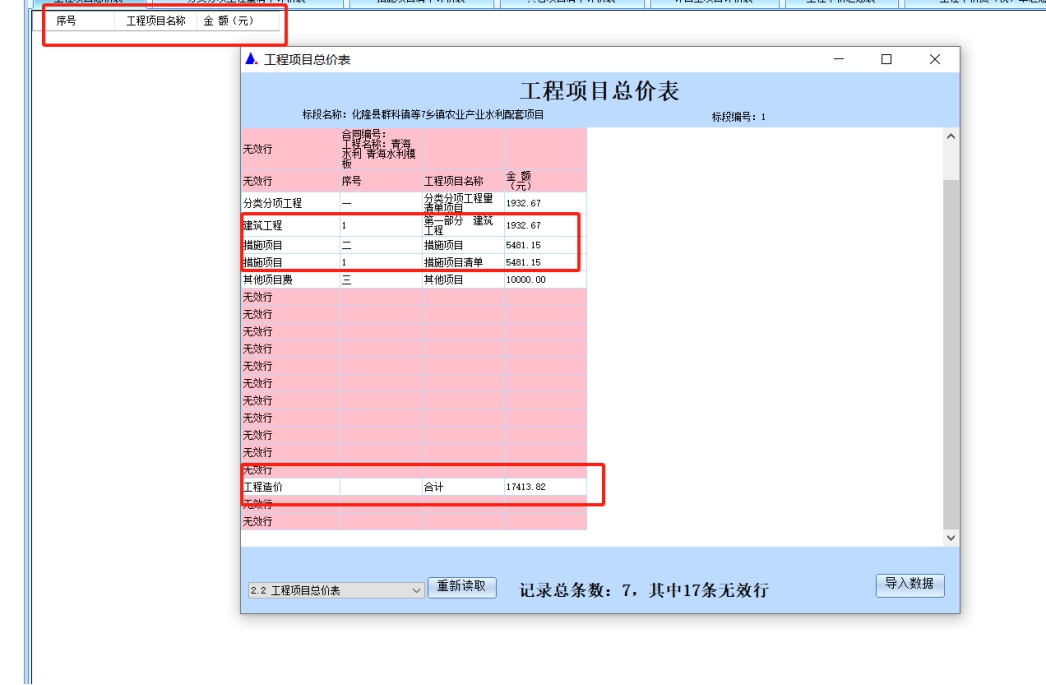Select the 其他项目费 row type cell
This screenshot has width=1046, height=685.
click(x=290, y=280)
